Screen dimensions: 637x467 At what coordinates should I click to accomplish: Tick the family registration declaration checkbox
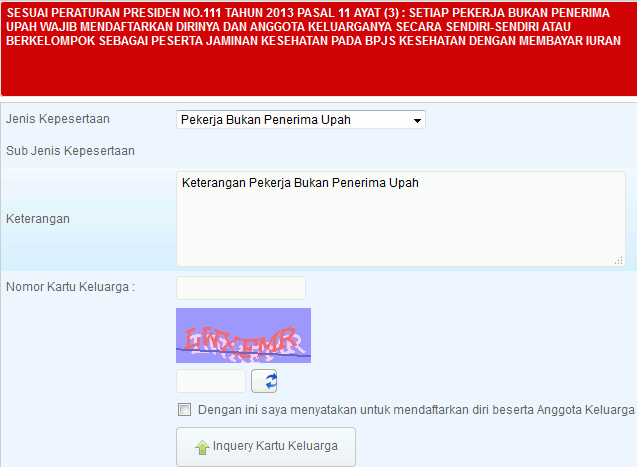[x=184, y=410]
